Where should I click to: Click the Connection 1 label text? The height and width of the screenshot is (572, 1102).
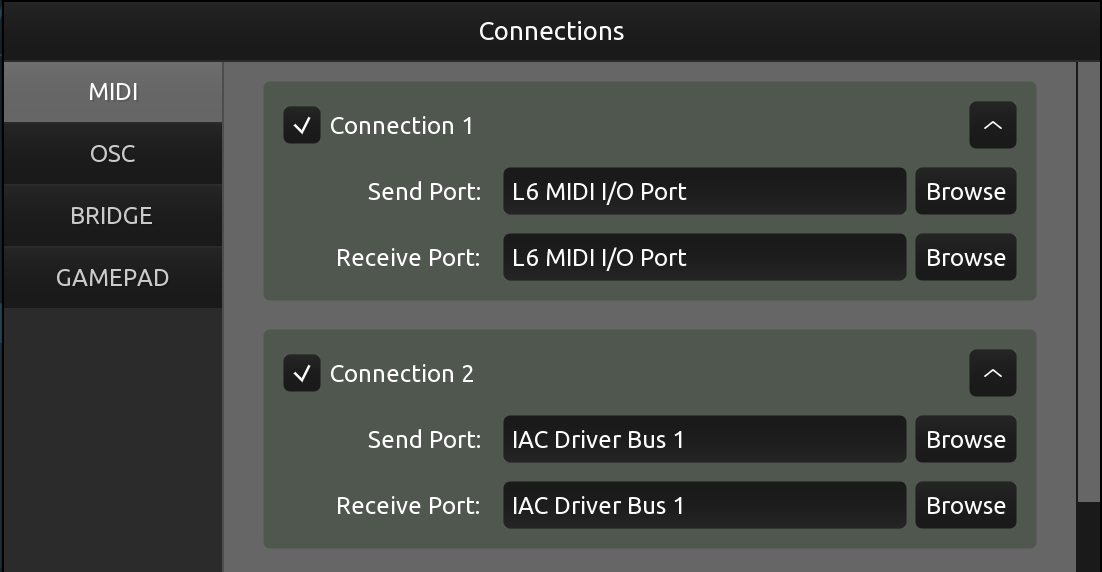tap(401, 126)
